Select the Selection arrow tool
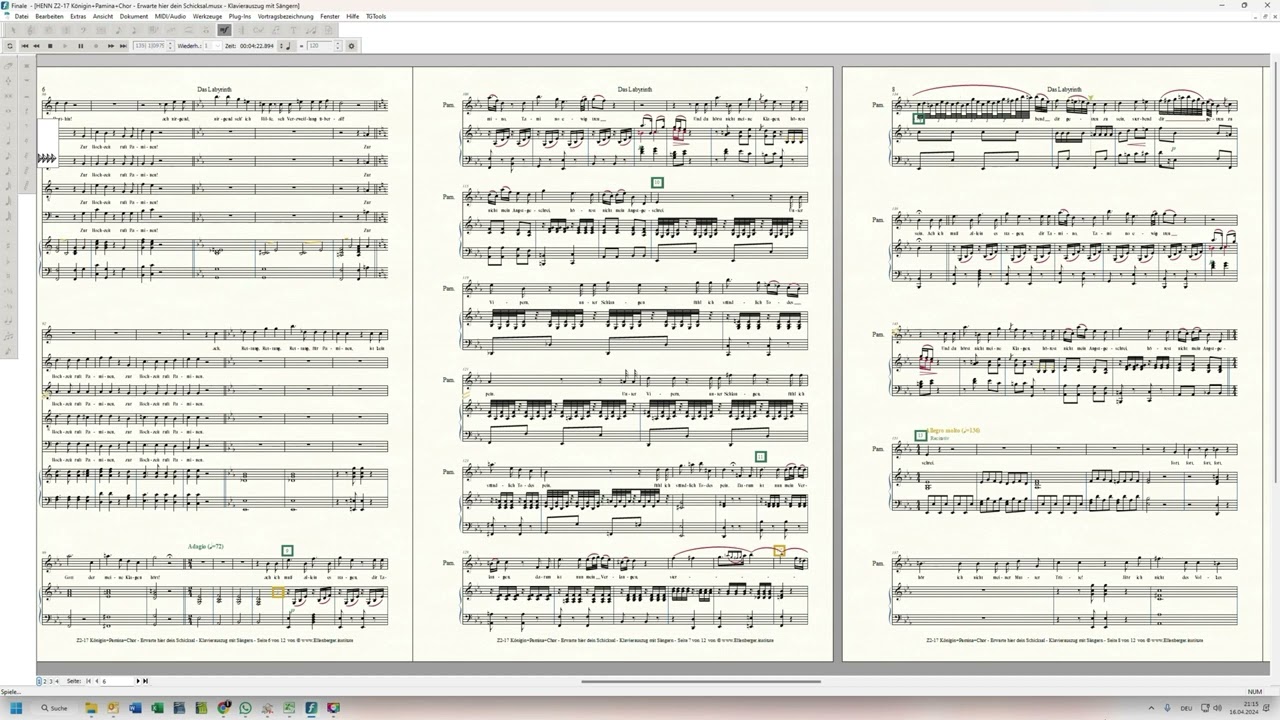Image resolution: width=1280 pixels, height=720 pixels. (13, 30)
